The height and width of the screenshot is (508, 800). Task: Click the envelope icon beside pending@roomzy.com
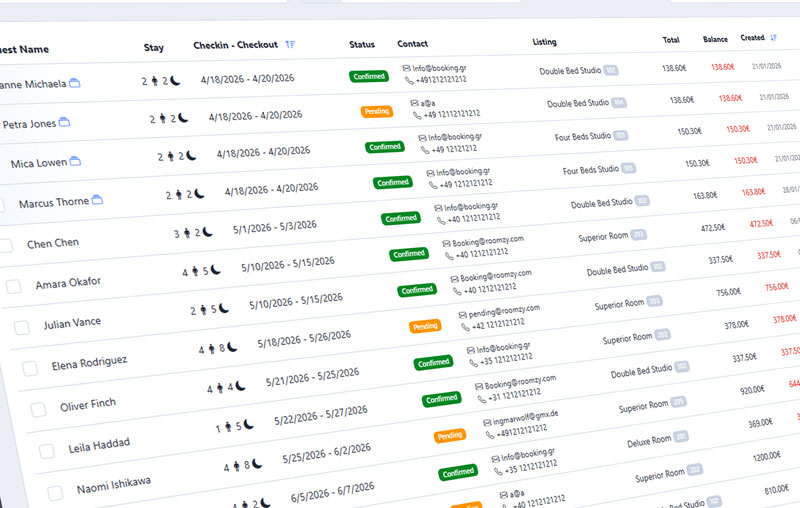coord(463,313)
